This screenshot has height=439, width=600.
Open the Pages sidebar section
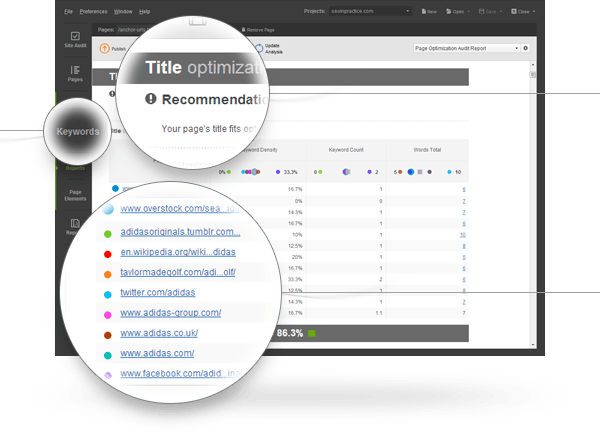pyautogui.click(x=75, y=73)
